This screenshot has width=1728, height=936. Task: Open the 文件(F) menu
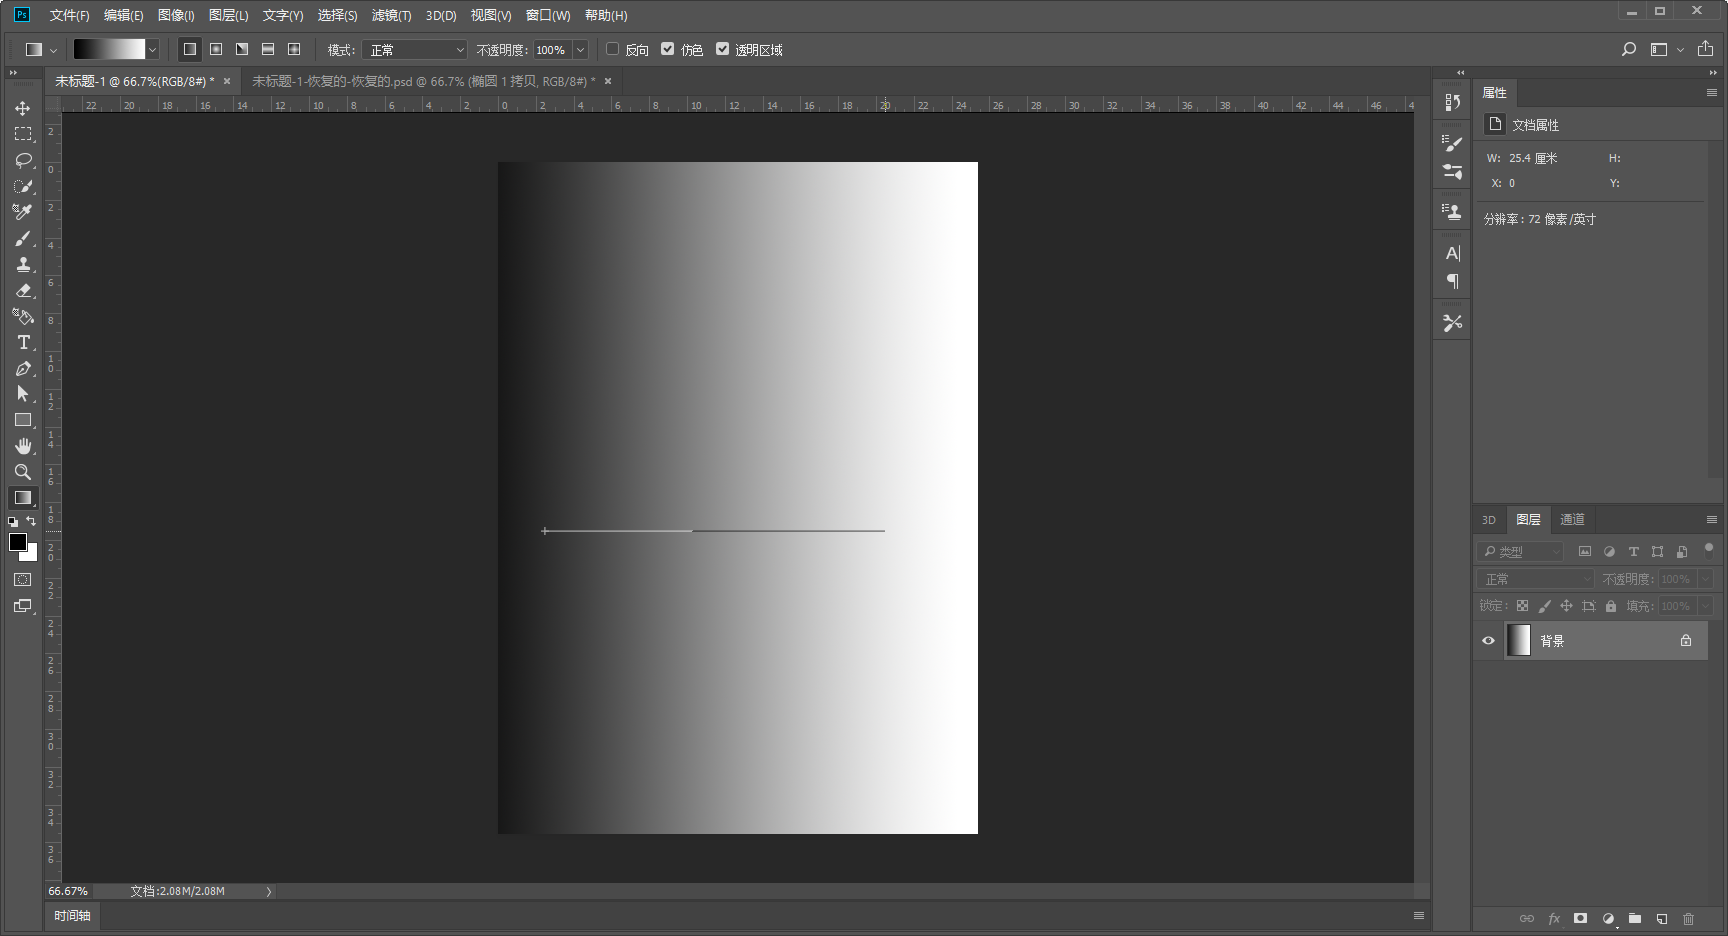70,15
